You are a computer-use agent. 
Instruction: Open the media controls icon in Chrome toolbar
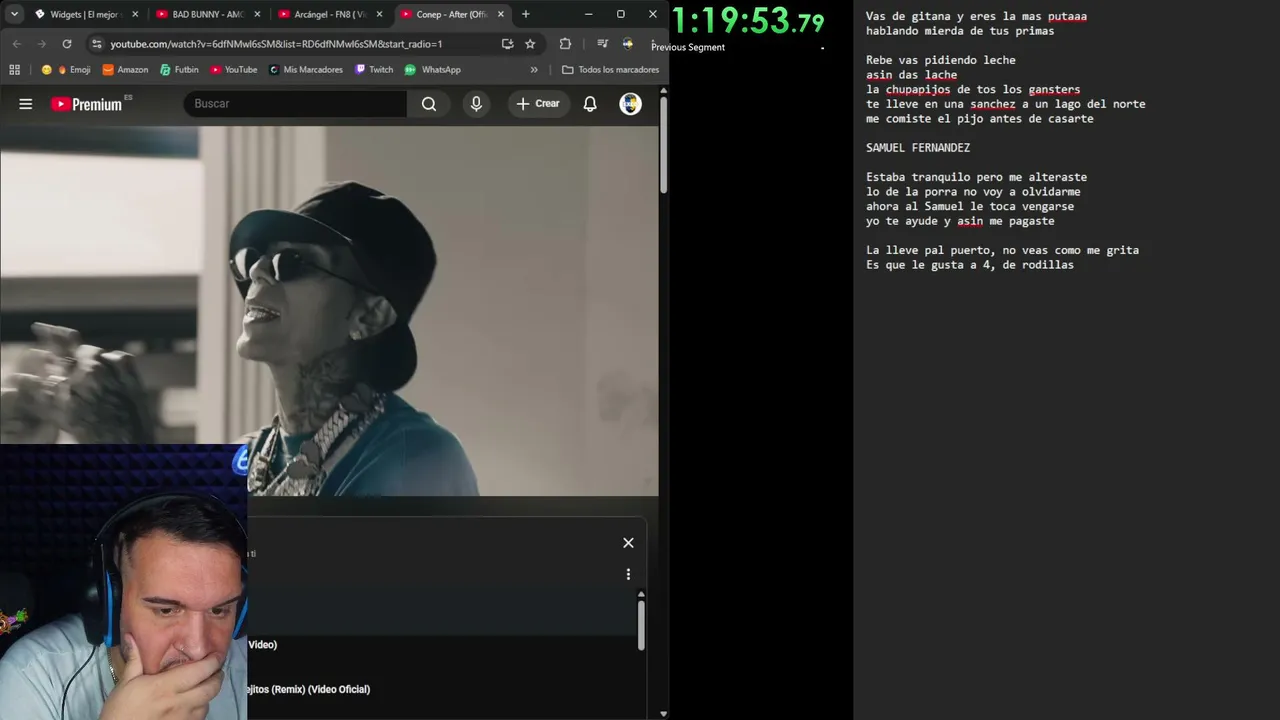[x=602, y=44]
